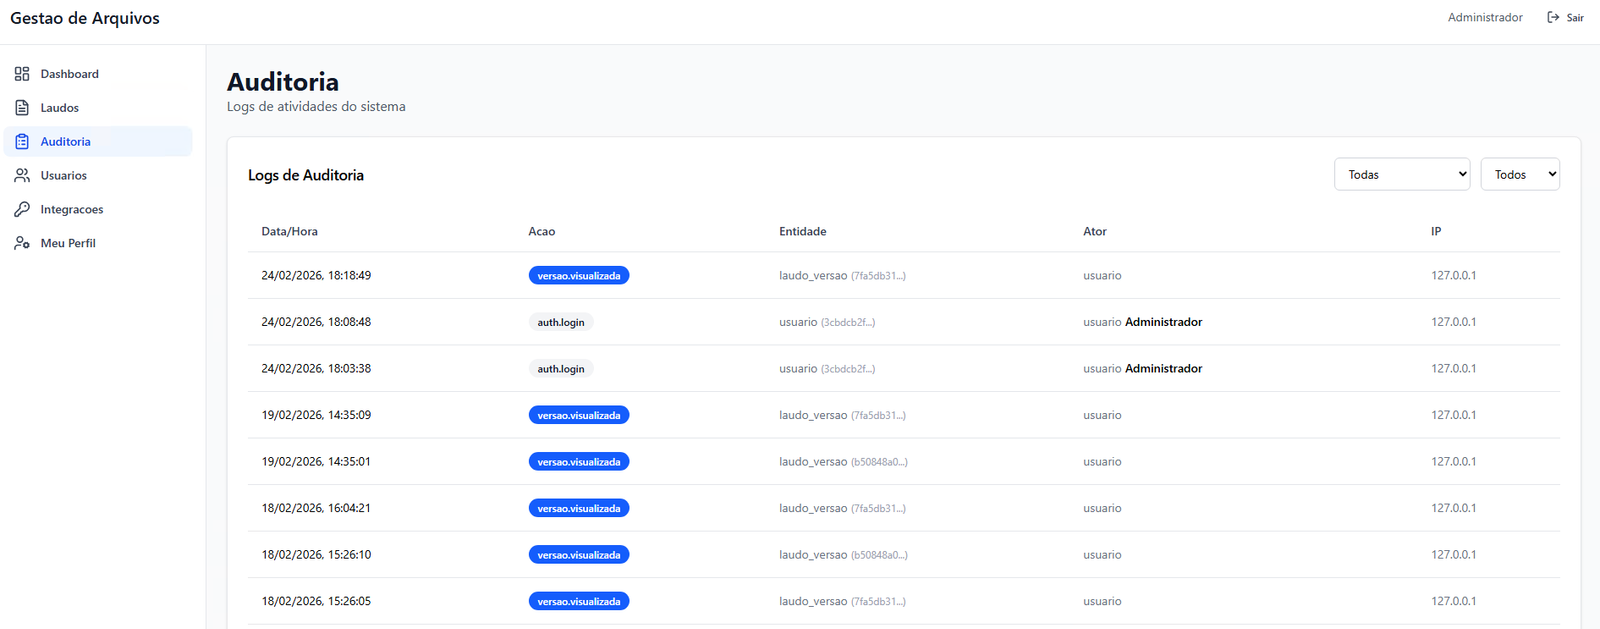This screenshot has width=1600, height=629.
Task: Open the Todas filter dropdown
Action: tap(1401, 175)
